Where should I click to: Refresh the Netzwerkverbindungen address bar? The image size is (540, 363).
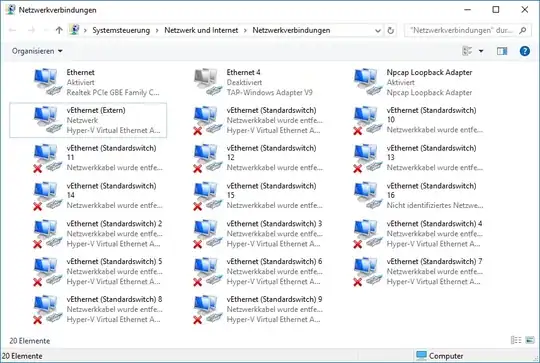click(391, 30)
